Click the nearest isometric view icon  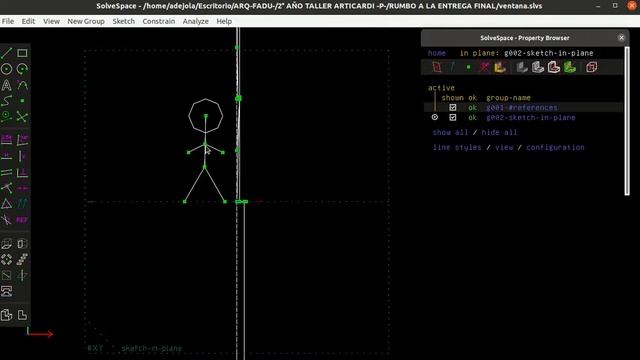7,315
